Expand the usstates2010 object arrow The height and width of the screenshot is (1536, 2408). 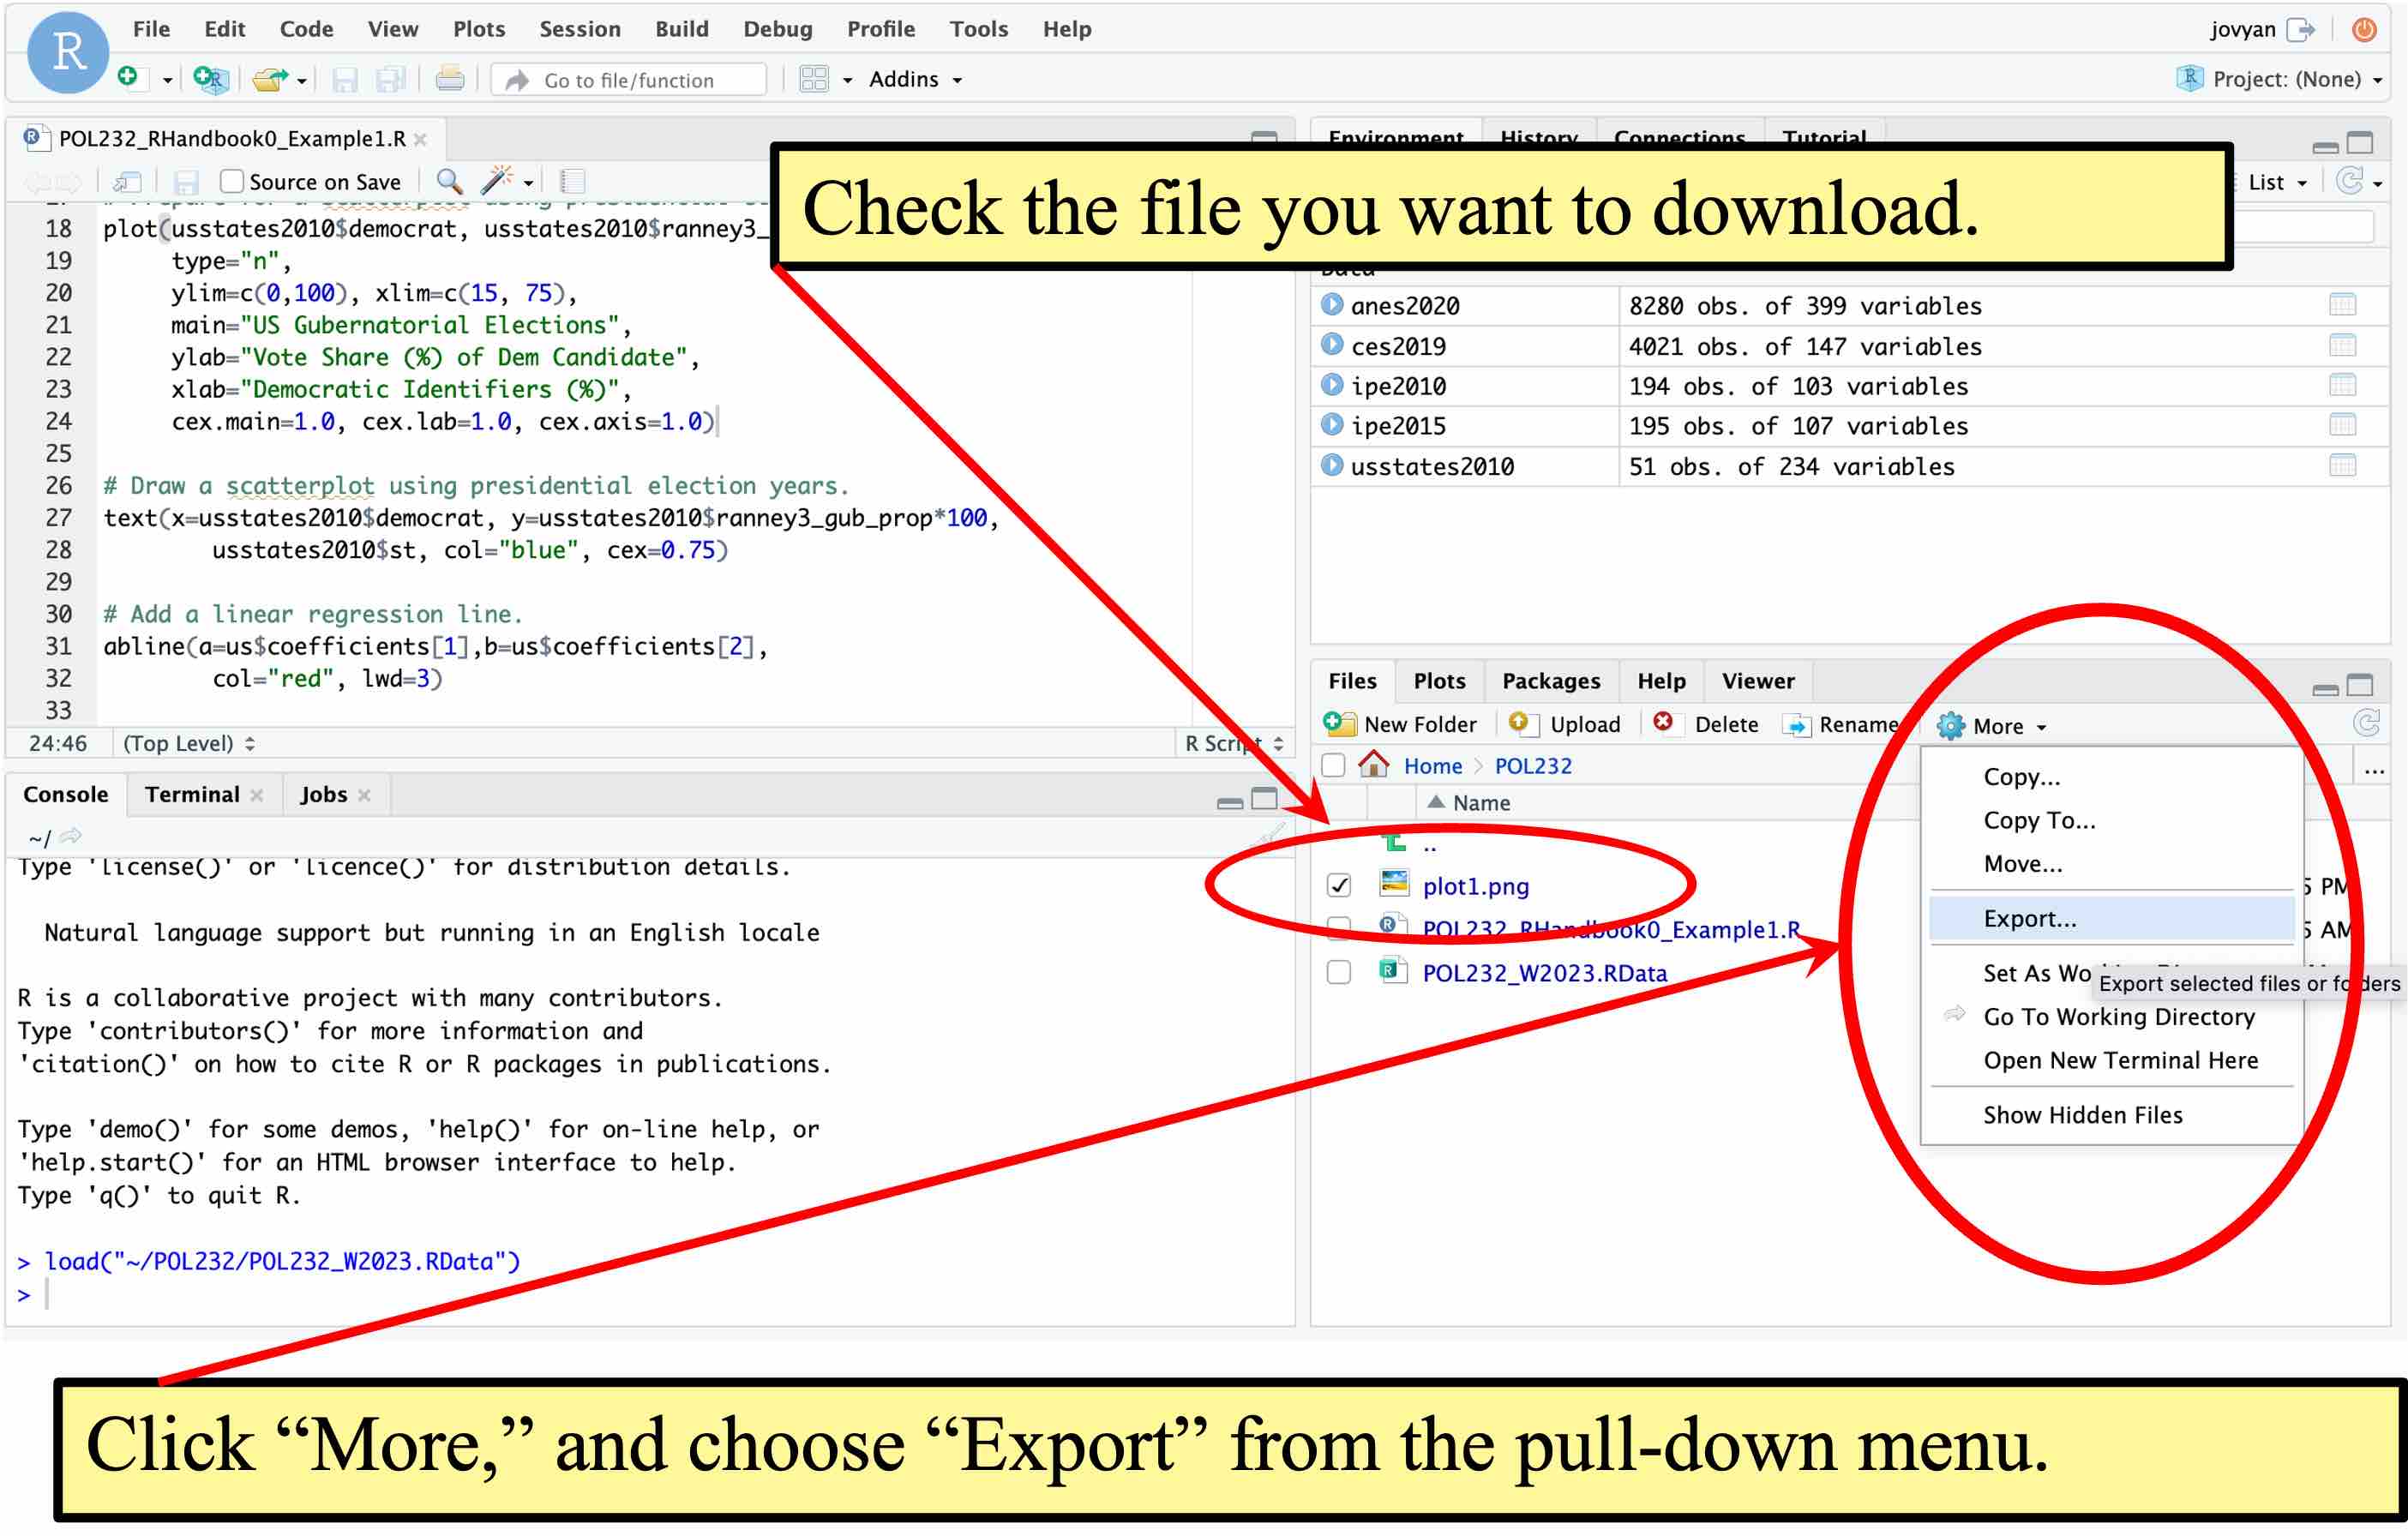point(1332,465)
